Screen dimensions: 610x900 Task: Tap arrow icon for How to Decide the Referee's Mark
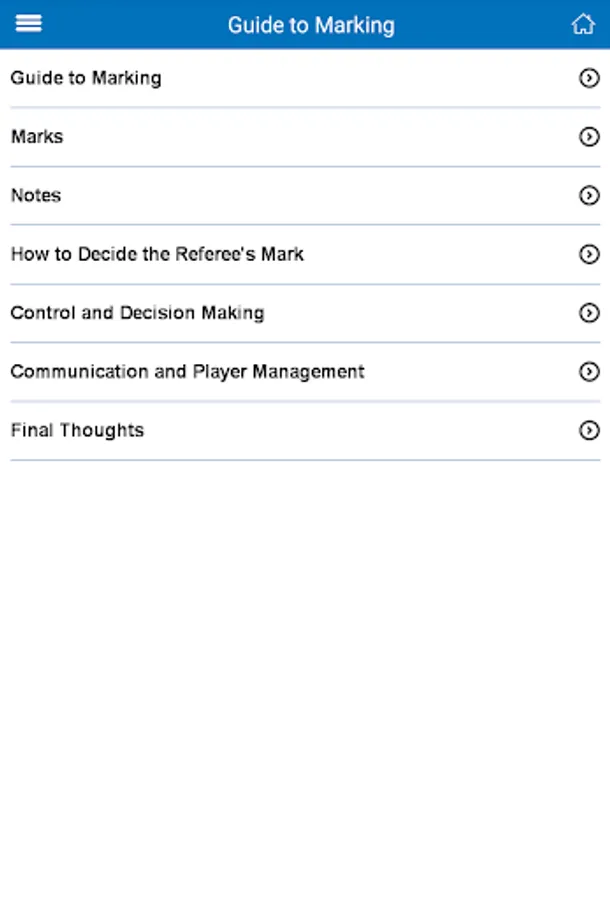[589, 254]
